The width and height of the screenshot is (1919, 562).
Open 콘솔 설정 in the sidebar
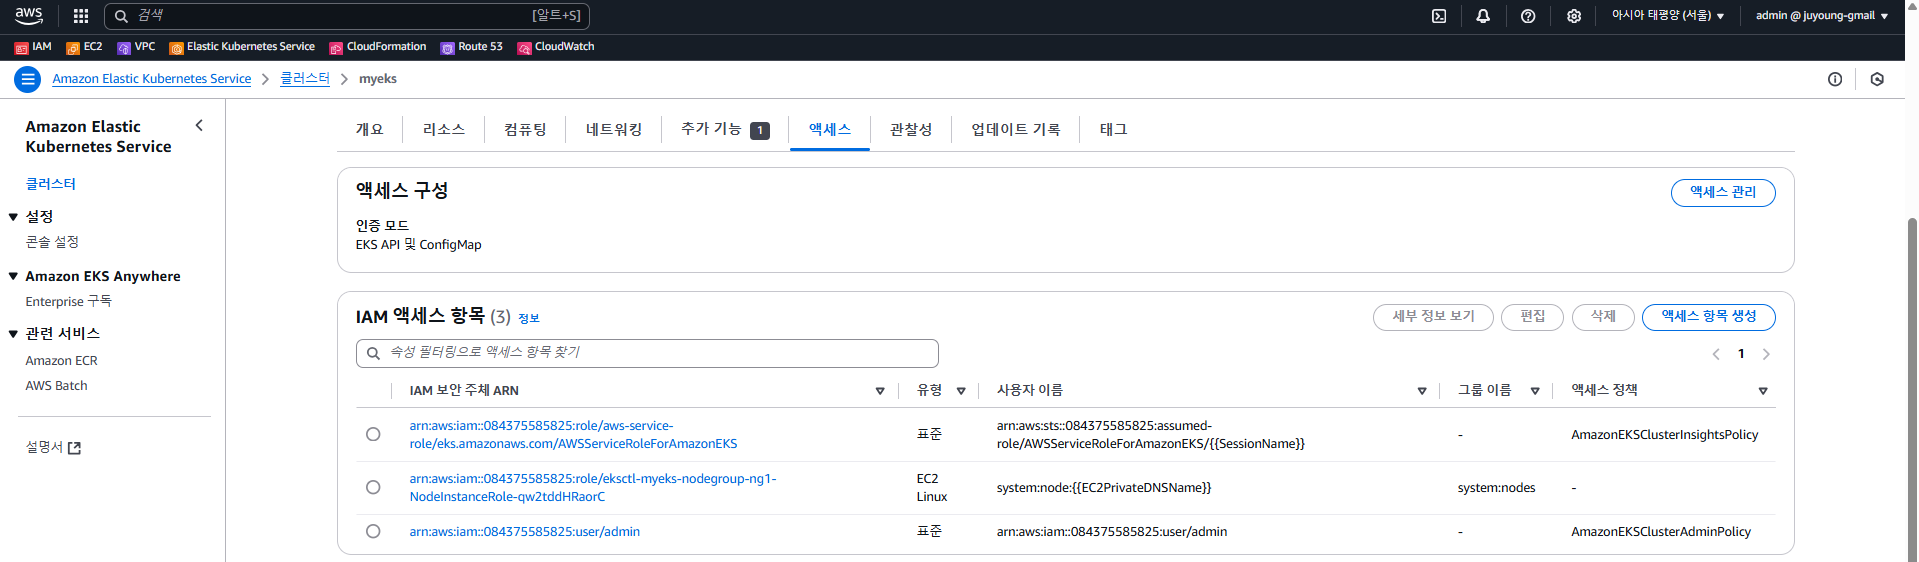click(x=52, y=242)
